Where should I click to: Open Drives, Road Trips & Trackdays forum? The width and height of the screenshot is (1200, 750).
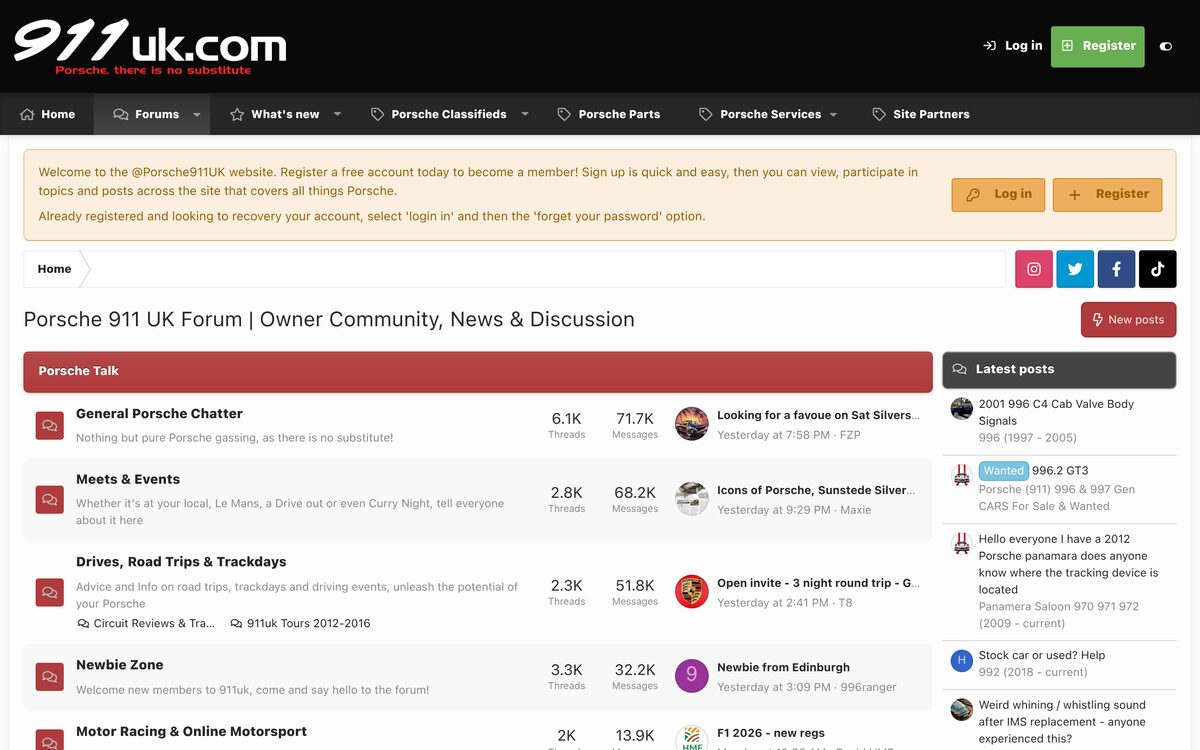tap(181, 562)
